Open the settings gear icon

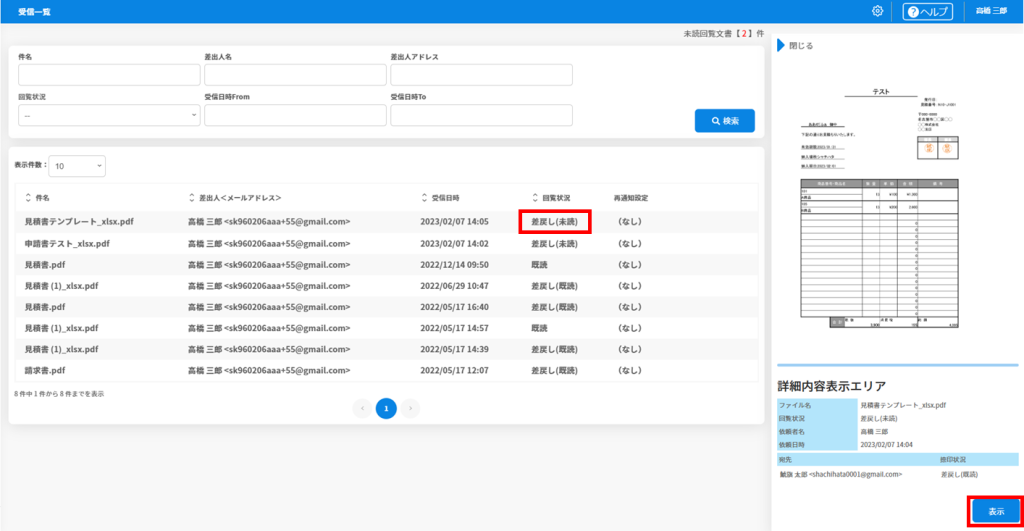point(877,11)
